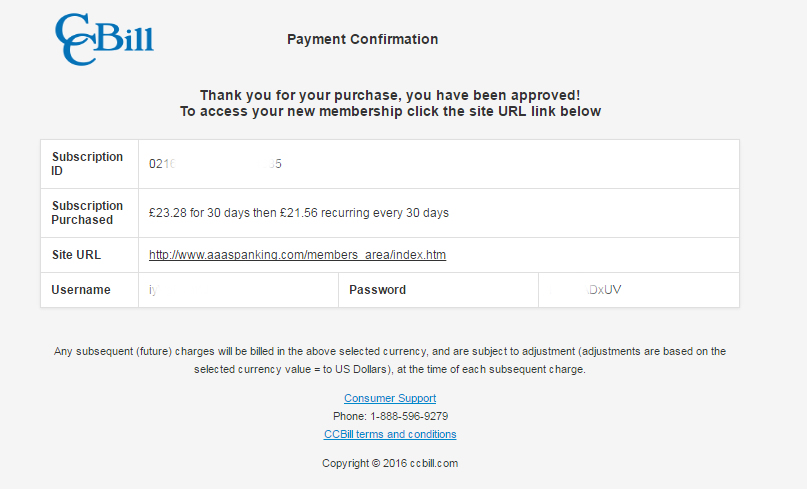Click the Username value cell

[x=238, y=290]
